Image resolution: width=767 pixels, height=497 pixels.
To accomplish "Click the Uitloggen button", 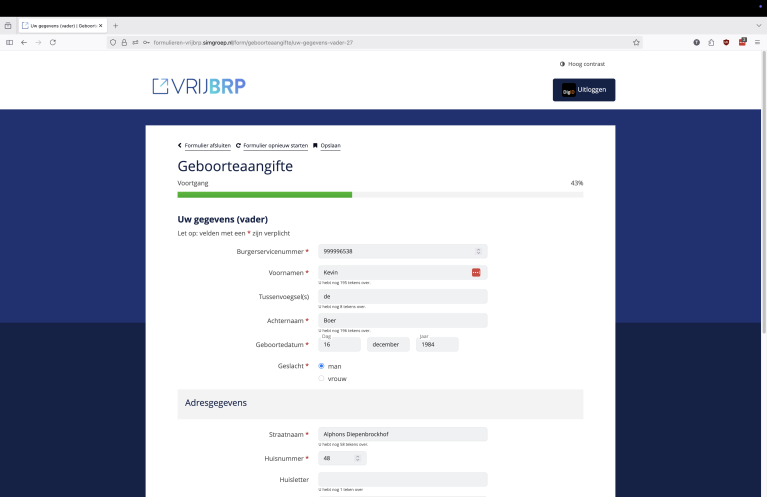I will [584, 90].
